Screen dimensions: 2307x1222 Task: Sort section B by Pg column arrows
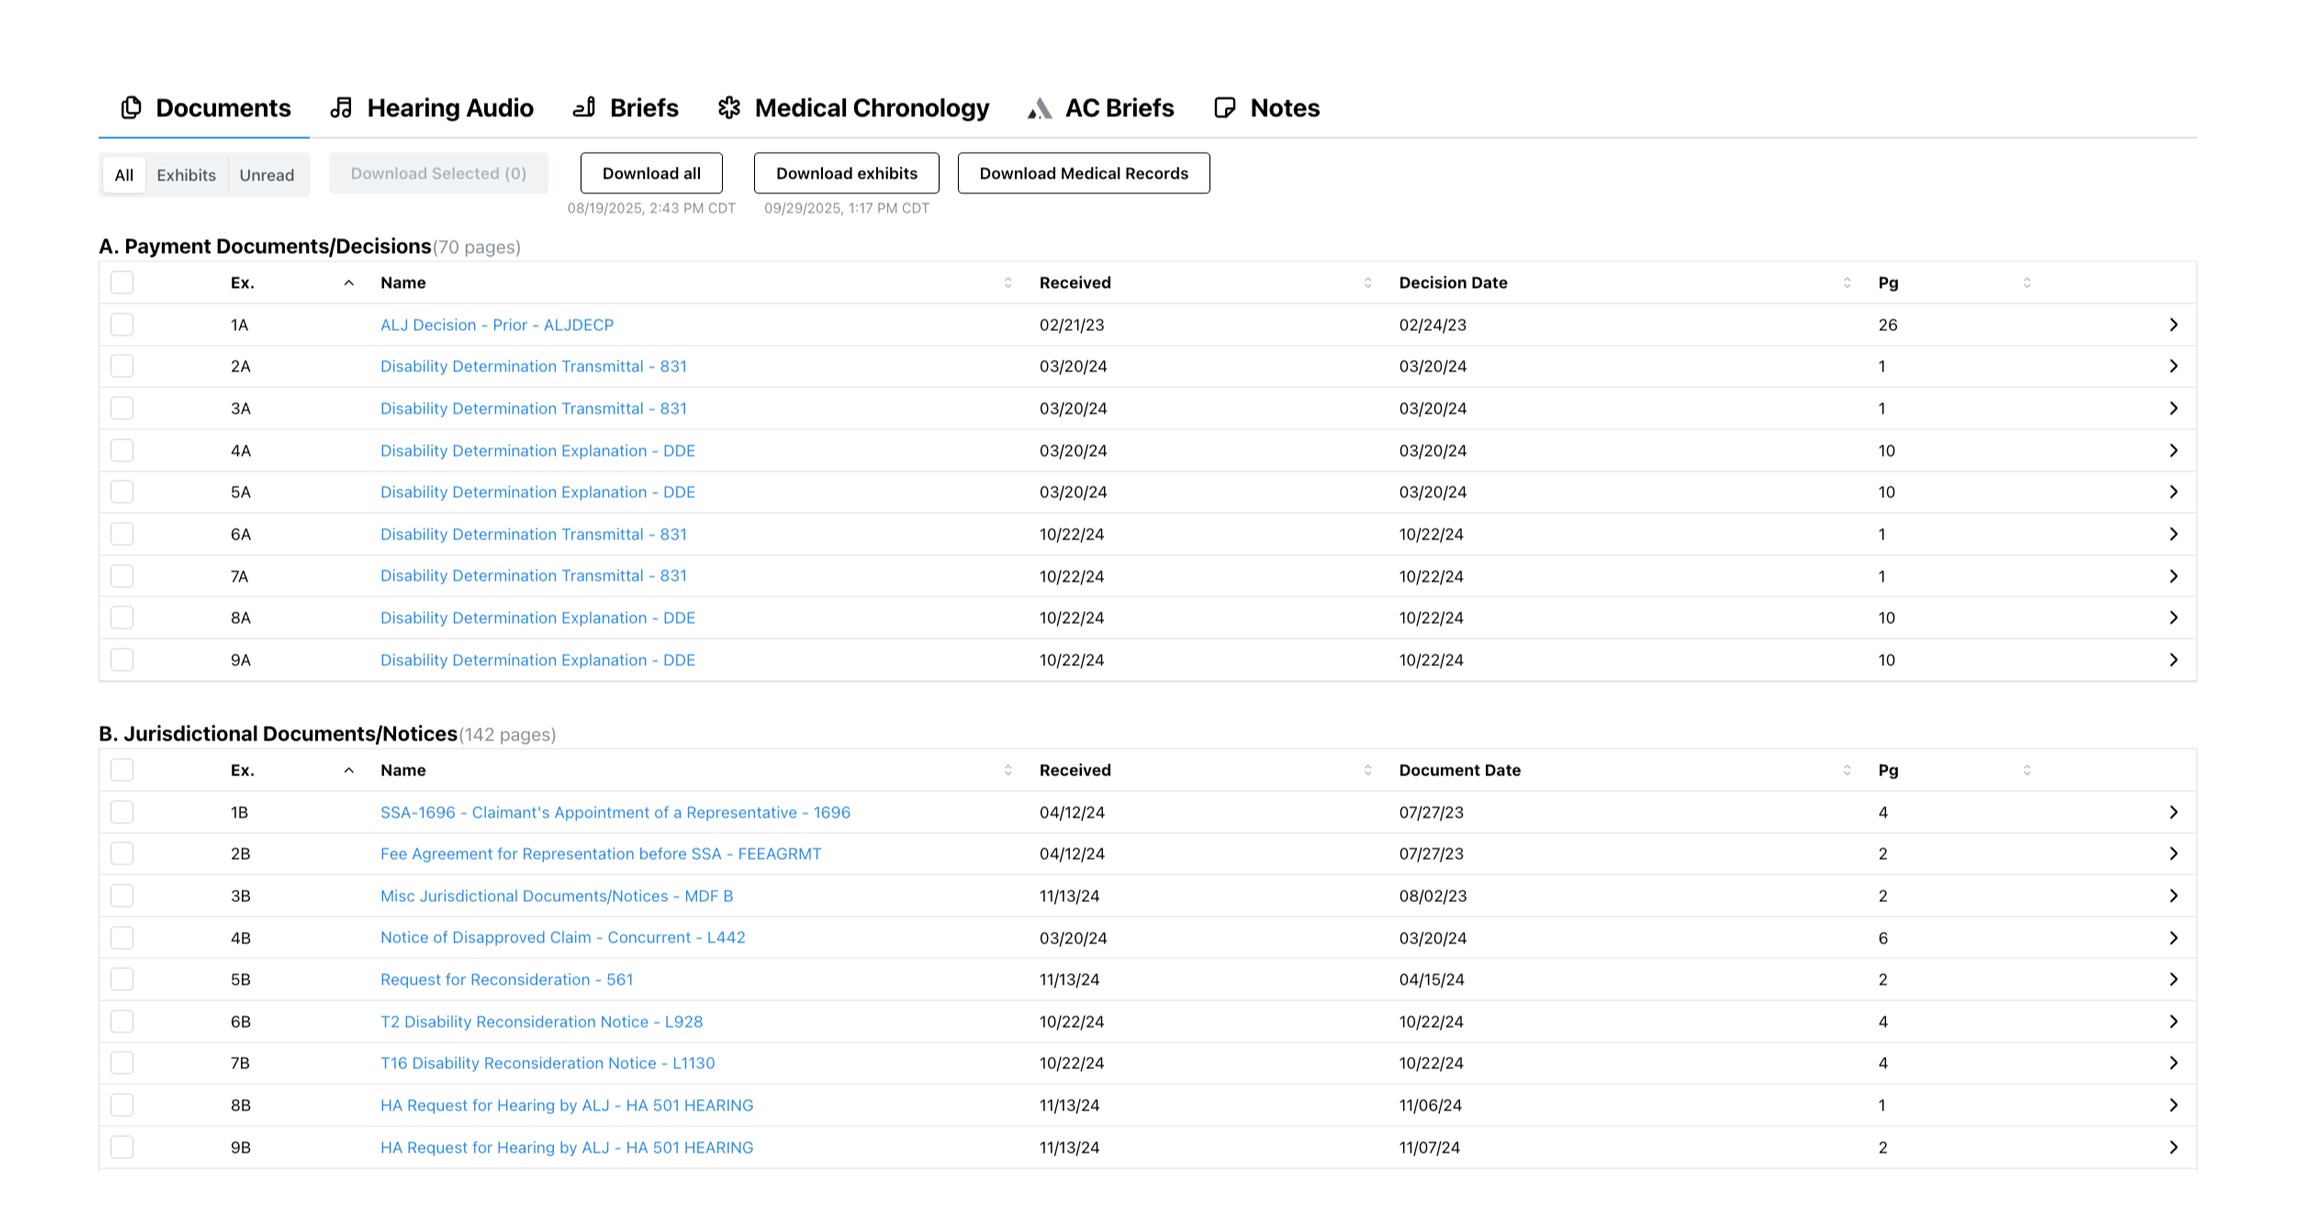[x=2026, y=770]
